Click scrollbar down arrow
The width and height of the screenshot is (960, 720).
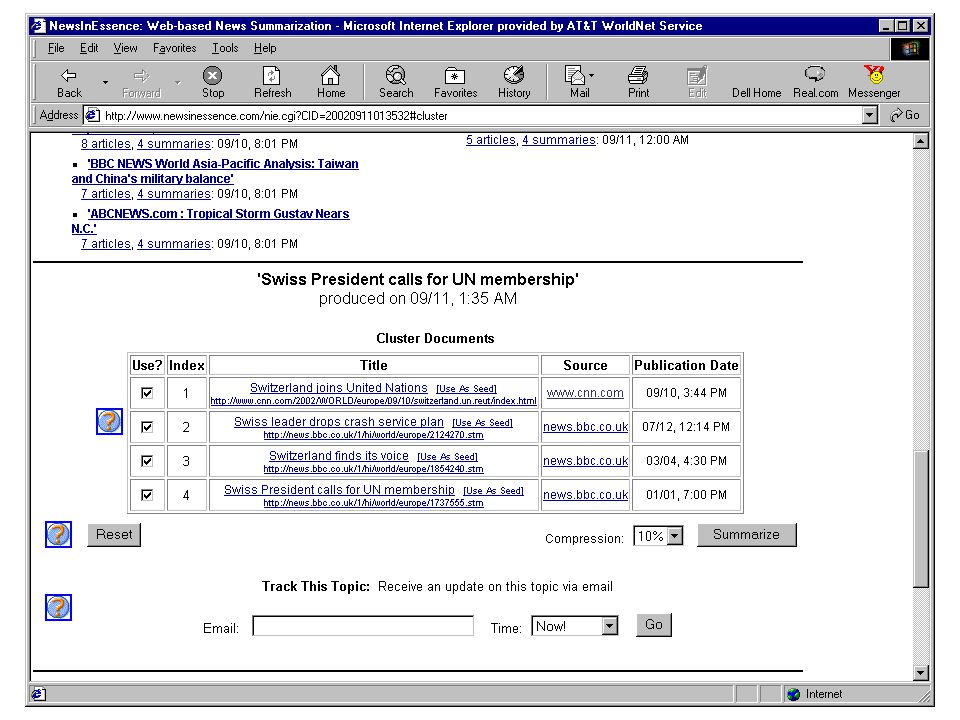pyautogui.click(x=920, y=673)
